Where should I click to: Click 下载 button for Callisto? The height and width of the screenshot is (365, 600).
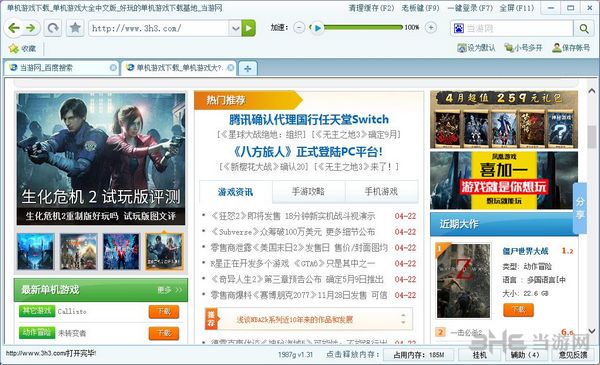pyautogui.click(x=164, y=311)
